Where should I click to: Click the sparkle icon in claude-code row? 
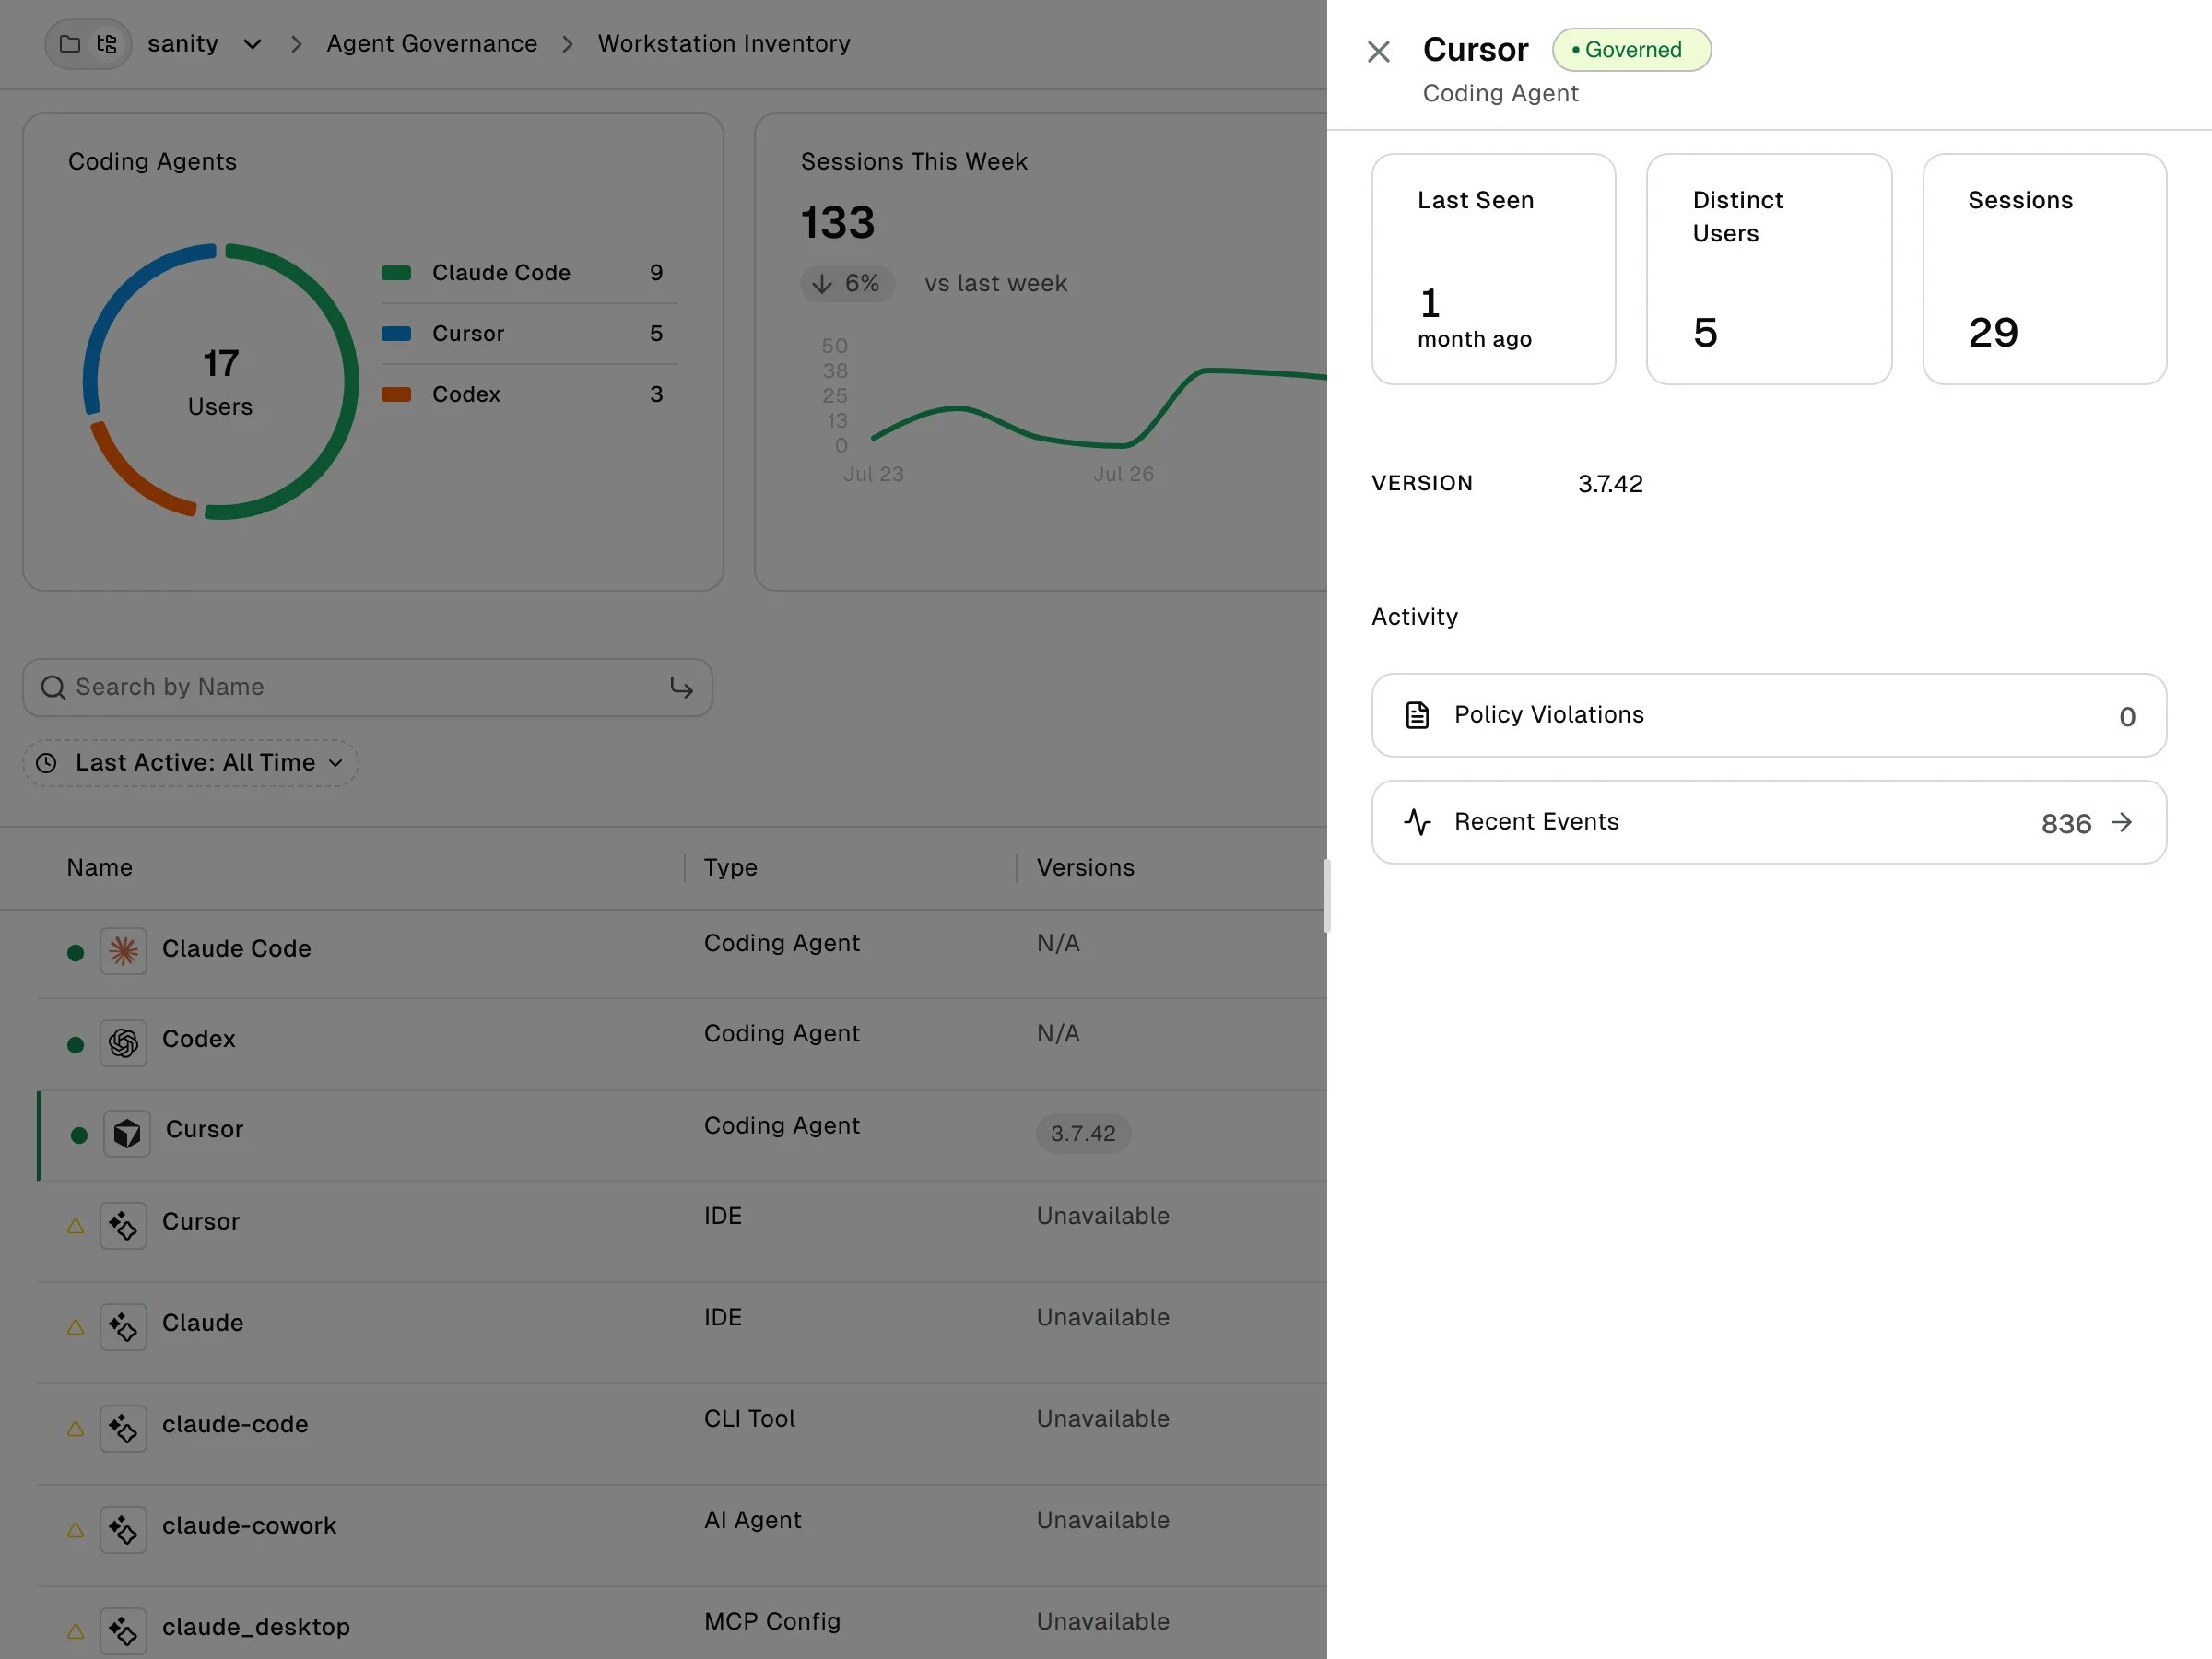[123, 1428]
